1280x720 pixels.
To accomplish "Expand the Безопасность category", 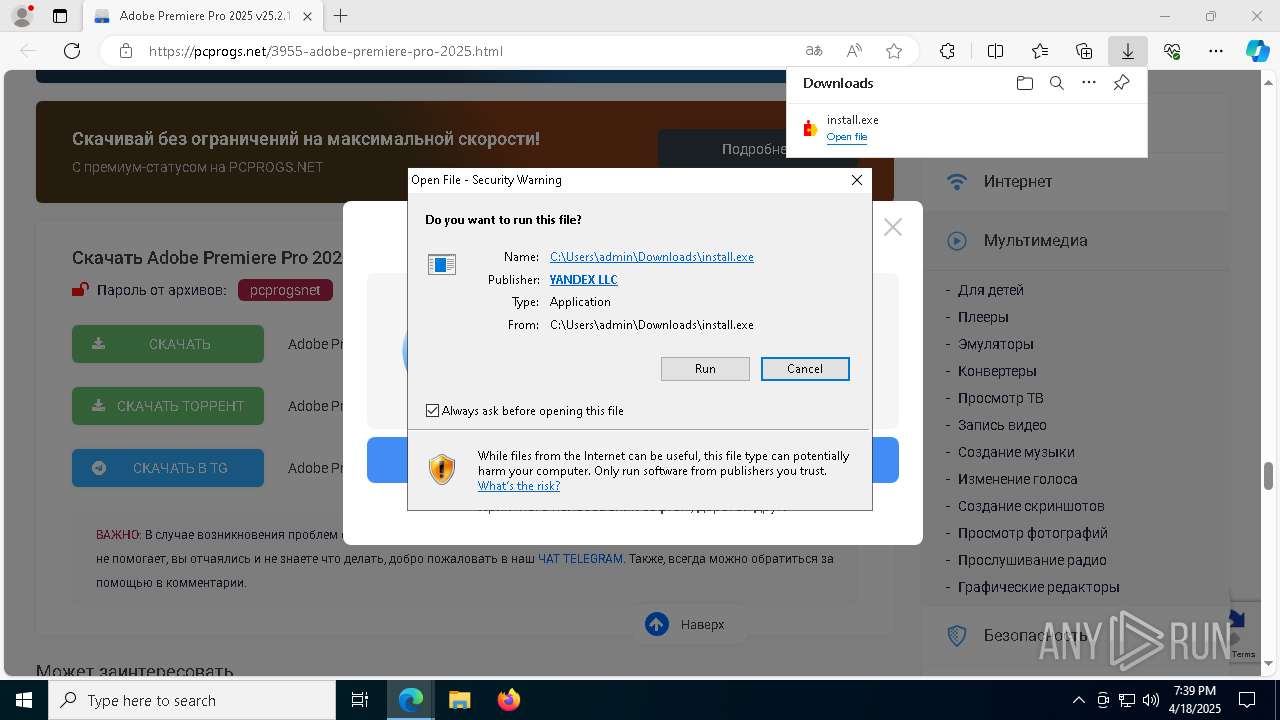I will (1037, 635).
